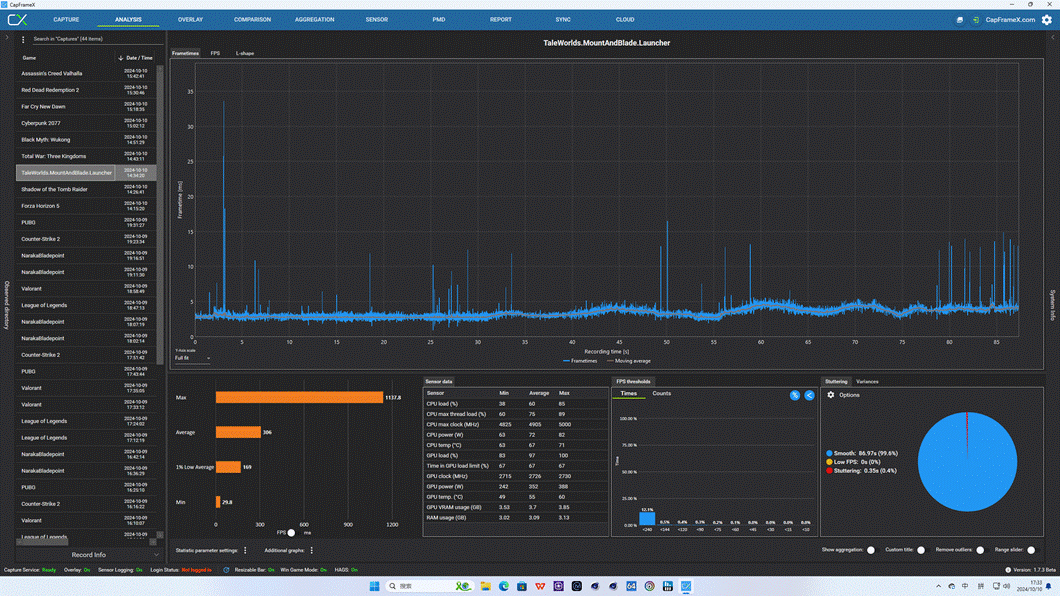Screen dimensions: 1060x596
Task: Select the Cyberpunk 2077 capture
Action: (x=86, y=123)
